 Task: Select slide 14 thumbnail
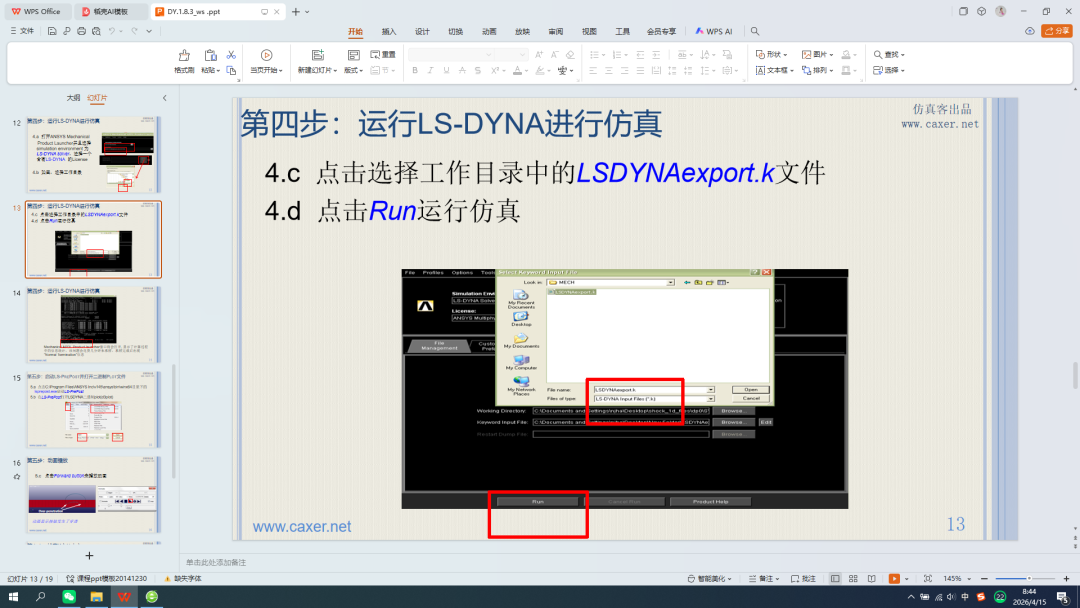click(94, 324)
